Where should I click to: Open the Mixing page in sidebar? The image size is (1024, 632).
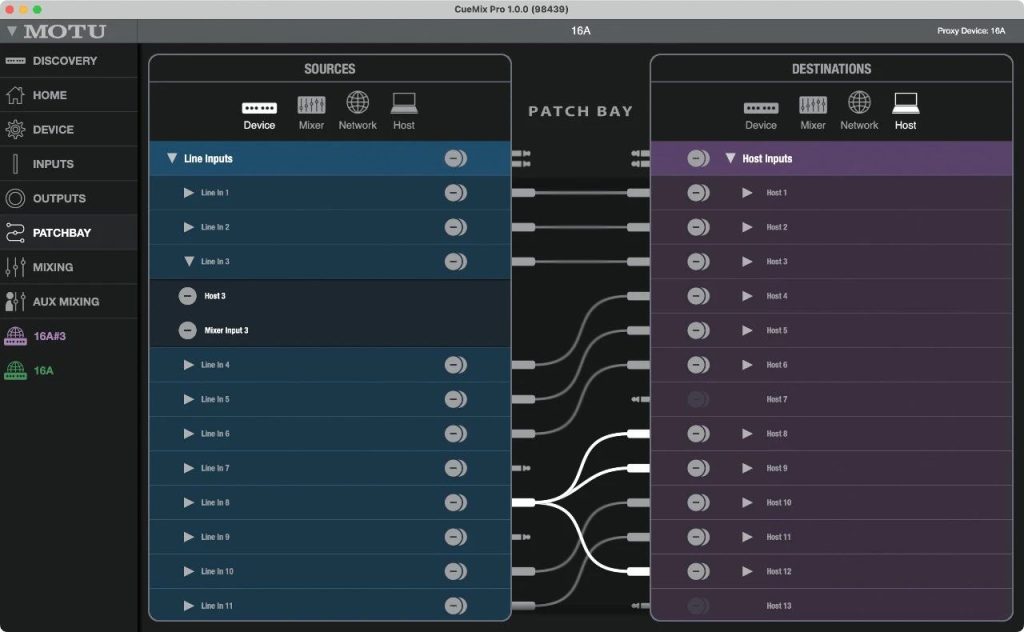coord(52,267)
